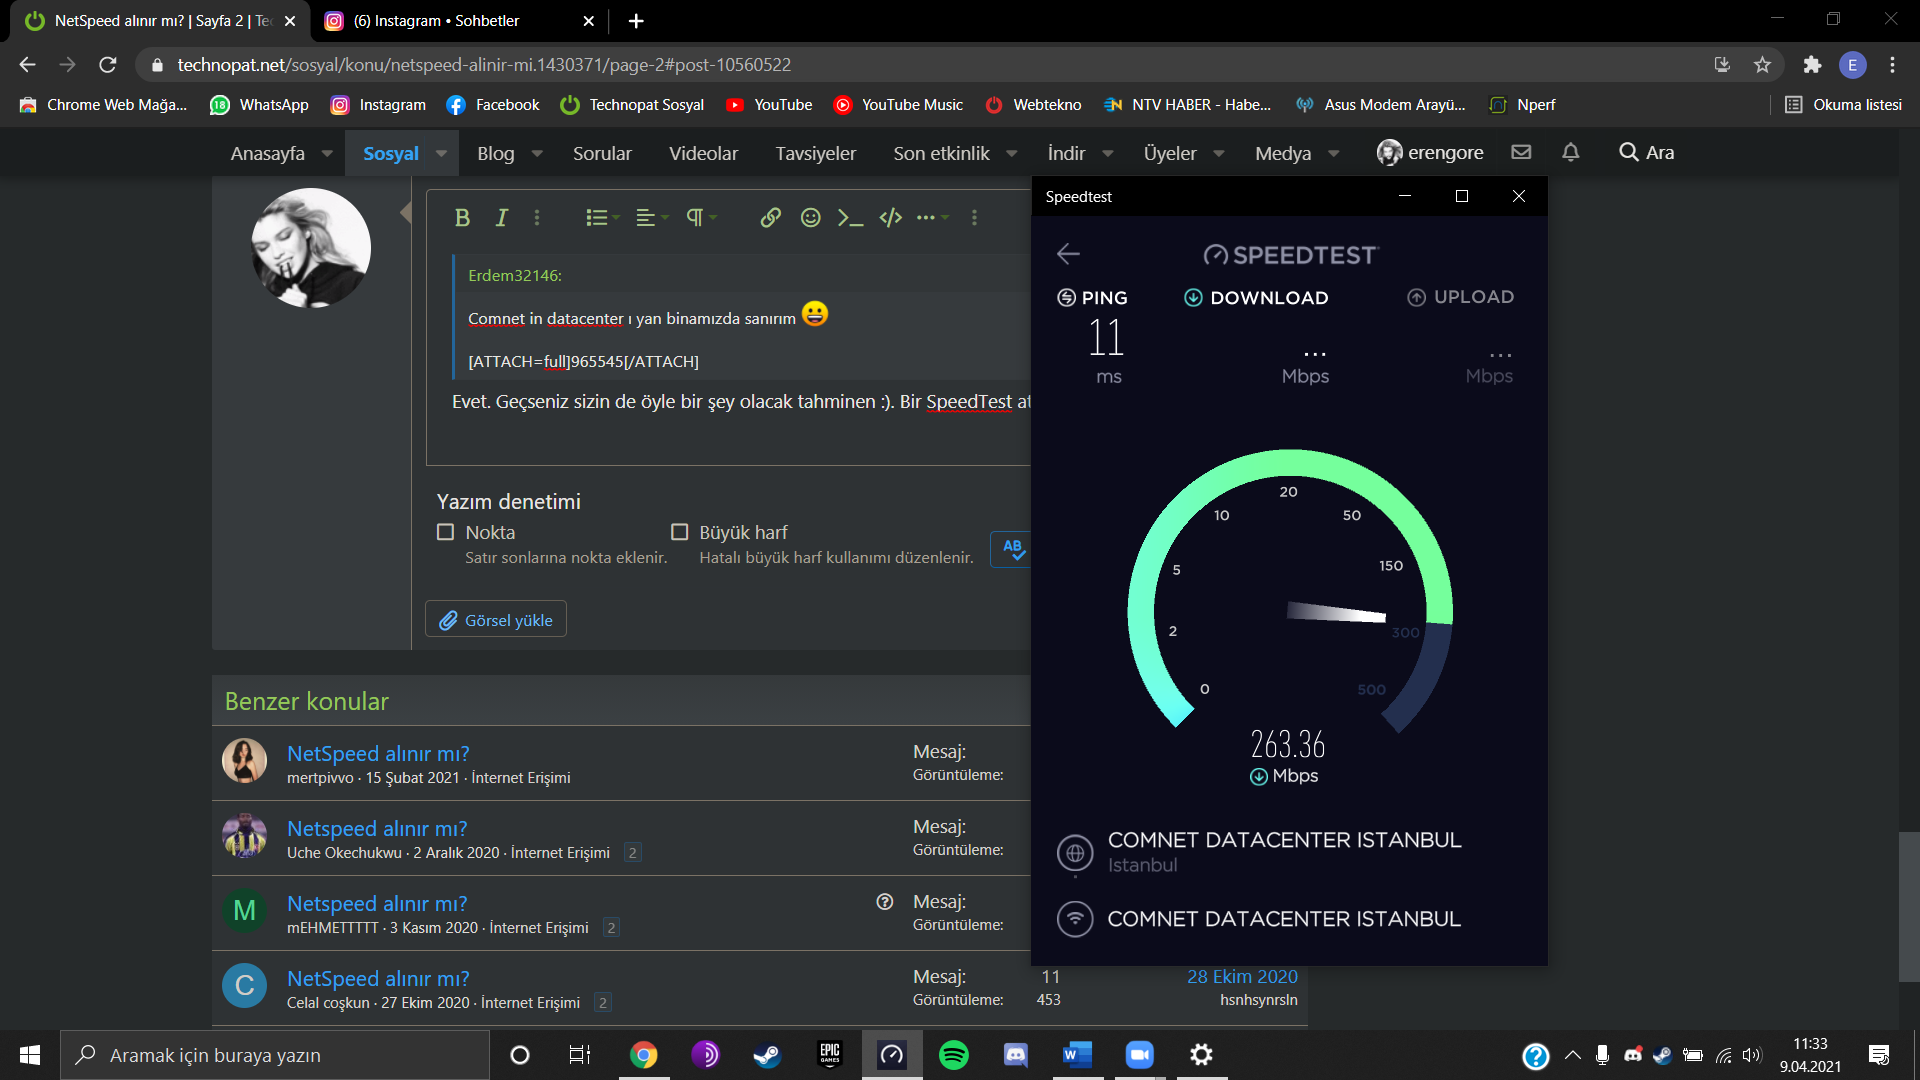Toggle italic text in the editor toolbar

502,218
